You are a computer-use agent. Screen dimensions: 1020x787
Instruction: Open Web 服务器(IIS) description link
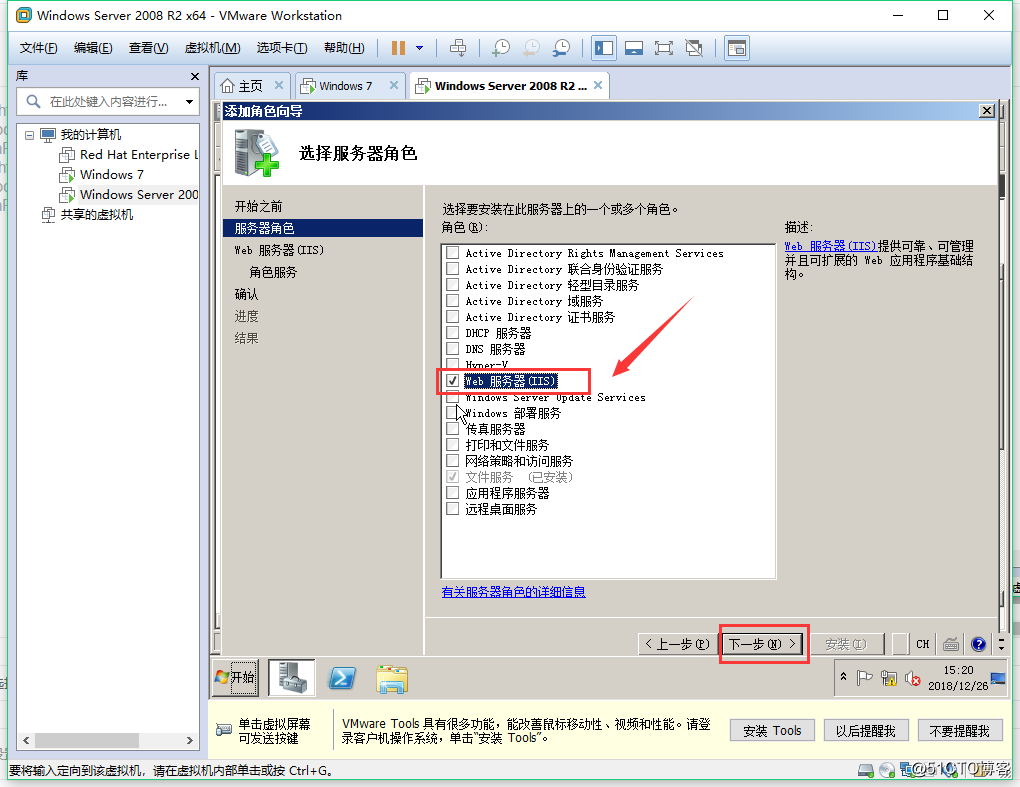830,246
